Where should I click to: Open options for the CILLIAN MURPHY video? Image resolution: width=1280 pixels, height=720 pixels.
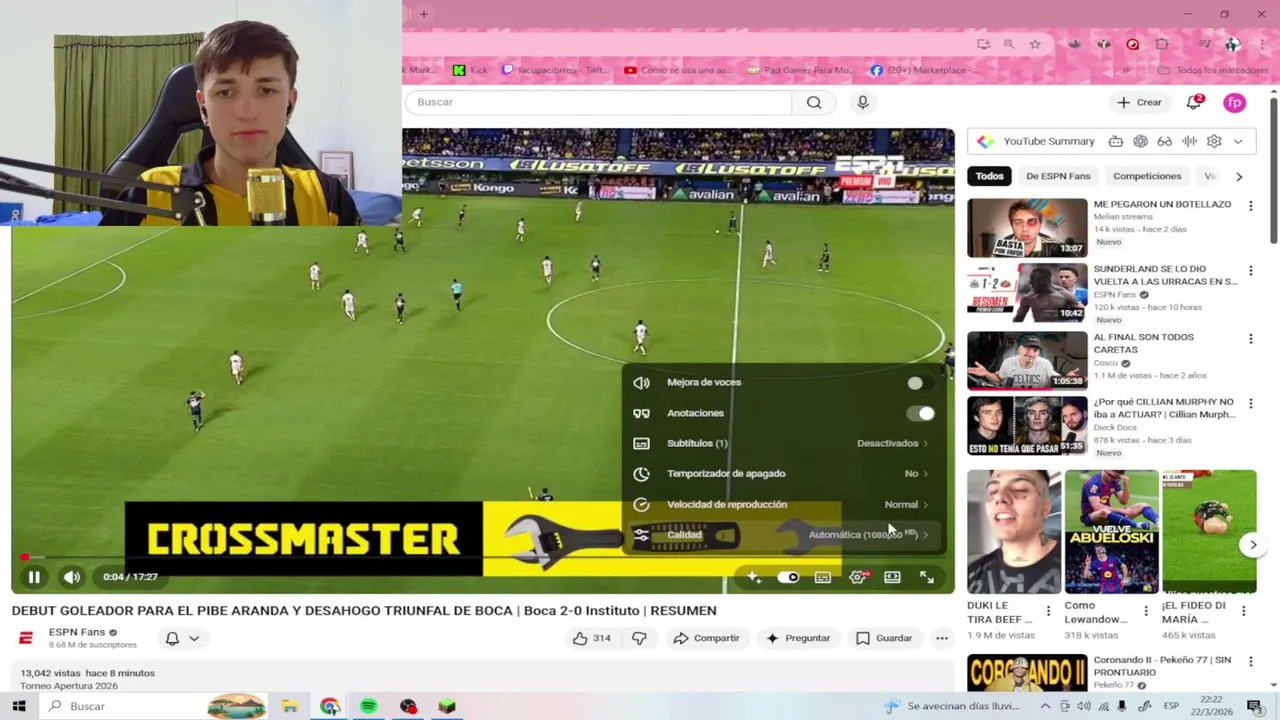pos(1251,404)
